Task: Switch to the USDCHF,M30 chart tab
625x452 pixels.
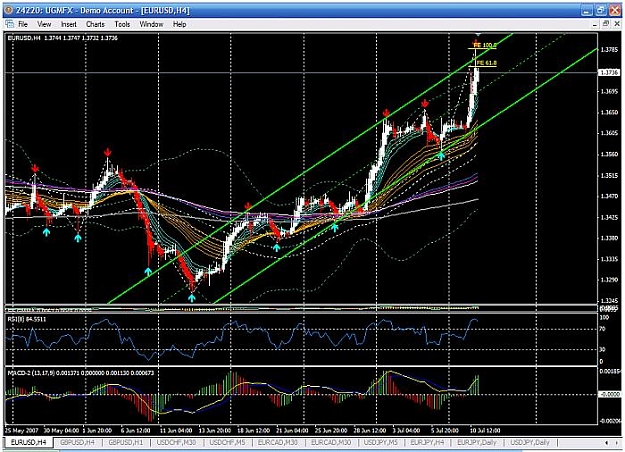Action: 176,442
